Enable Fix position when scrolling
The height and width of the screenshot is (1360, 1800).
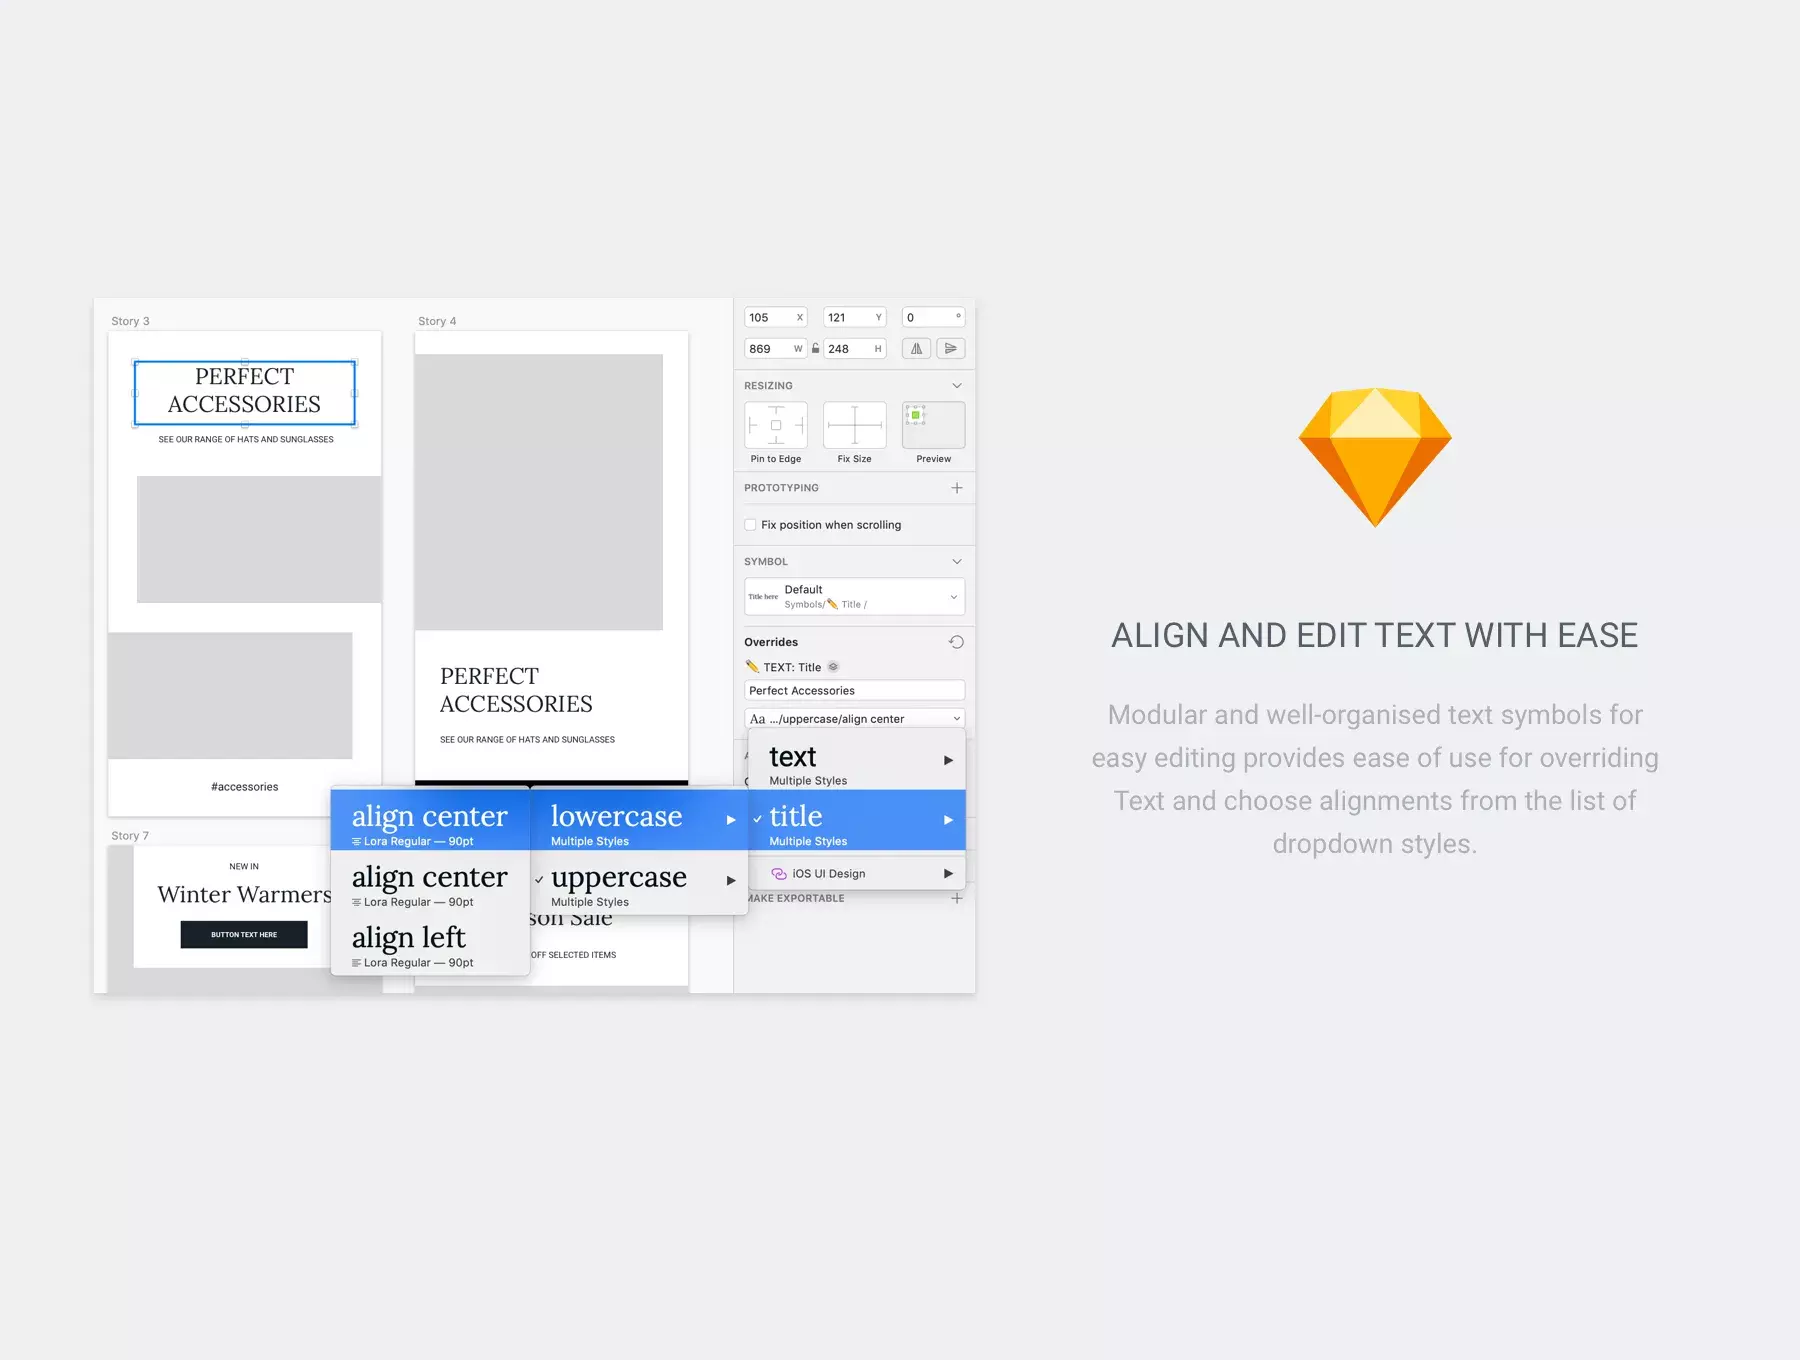pyautogui.click(x=750, y=525)
